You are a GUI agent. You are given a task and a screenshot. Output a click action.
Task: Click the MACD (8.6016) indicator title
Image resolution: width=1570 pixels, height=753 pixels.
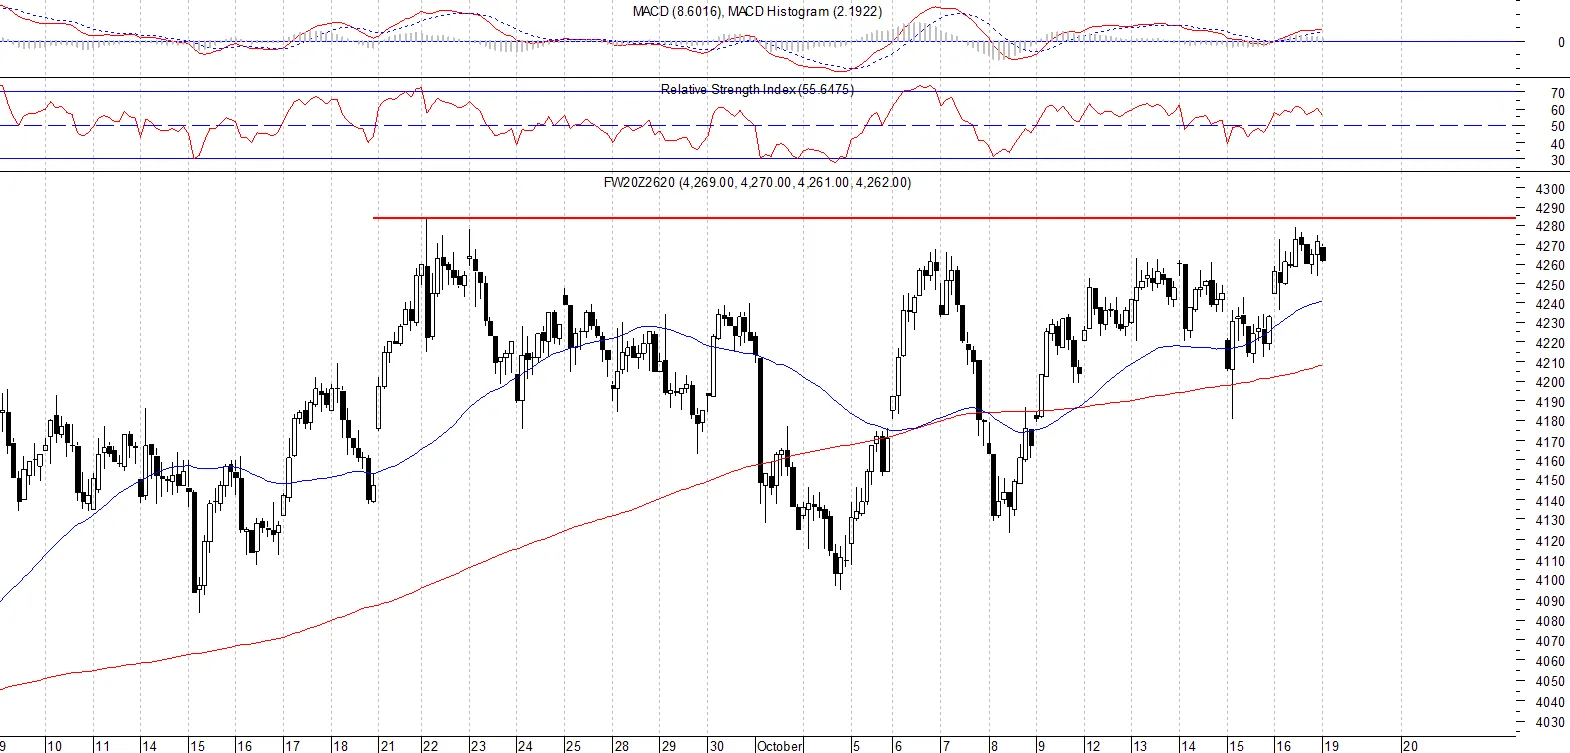coord(757,11)
